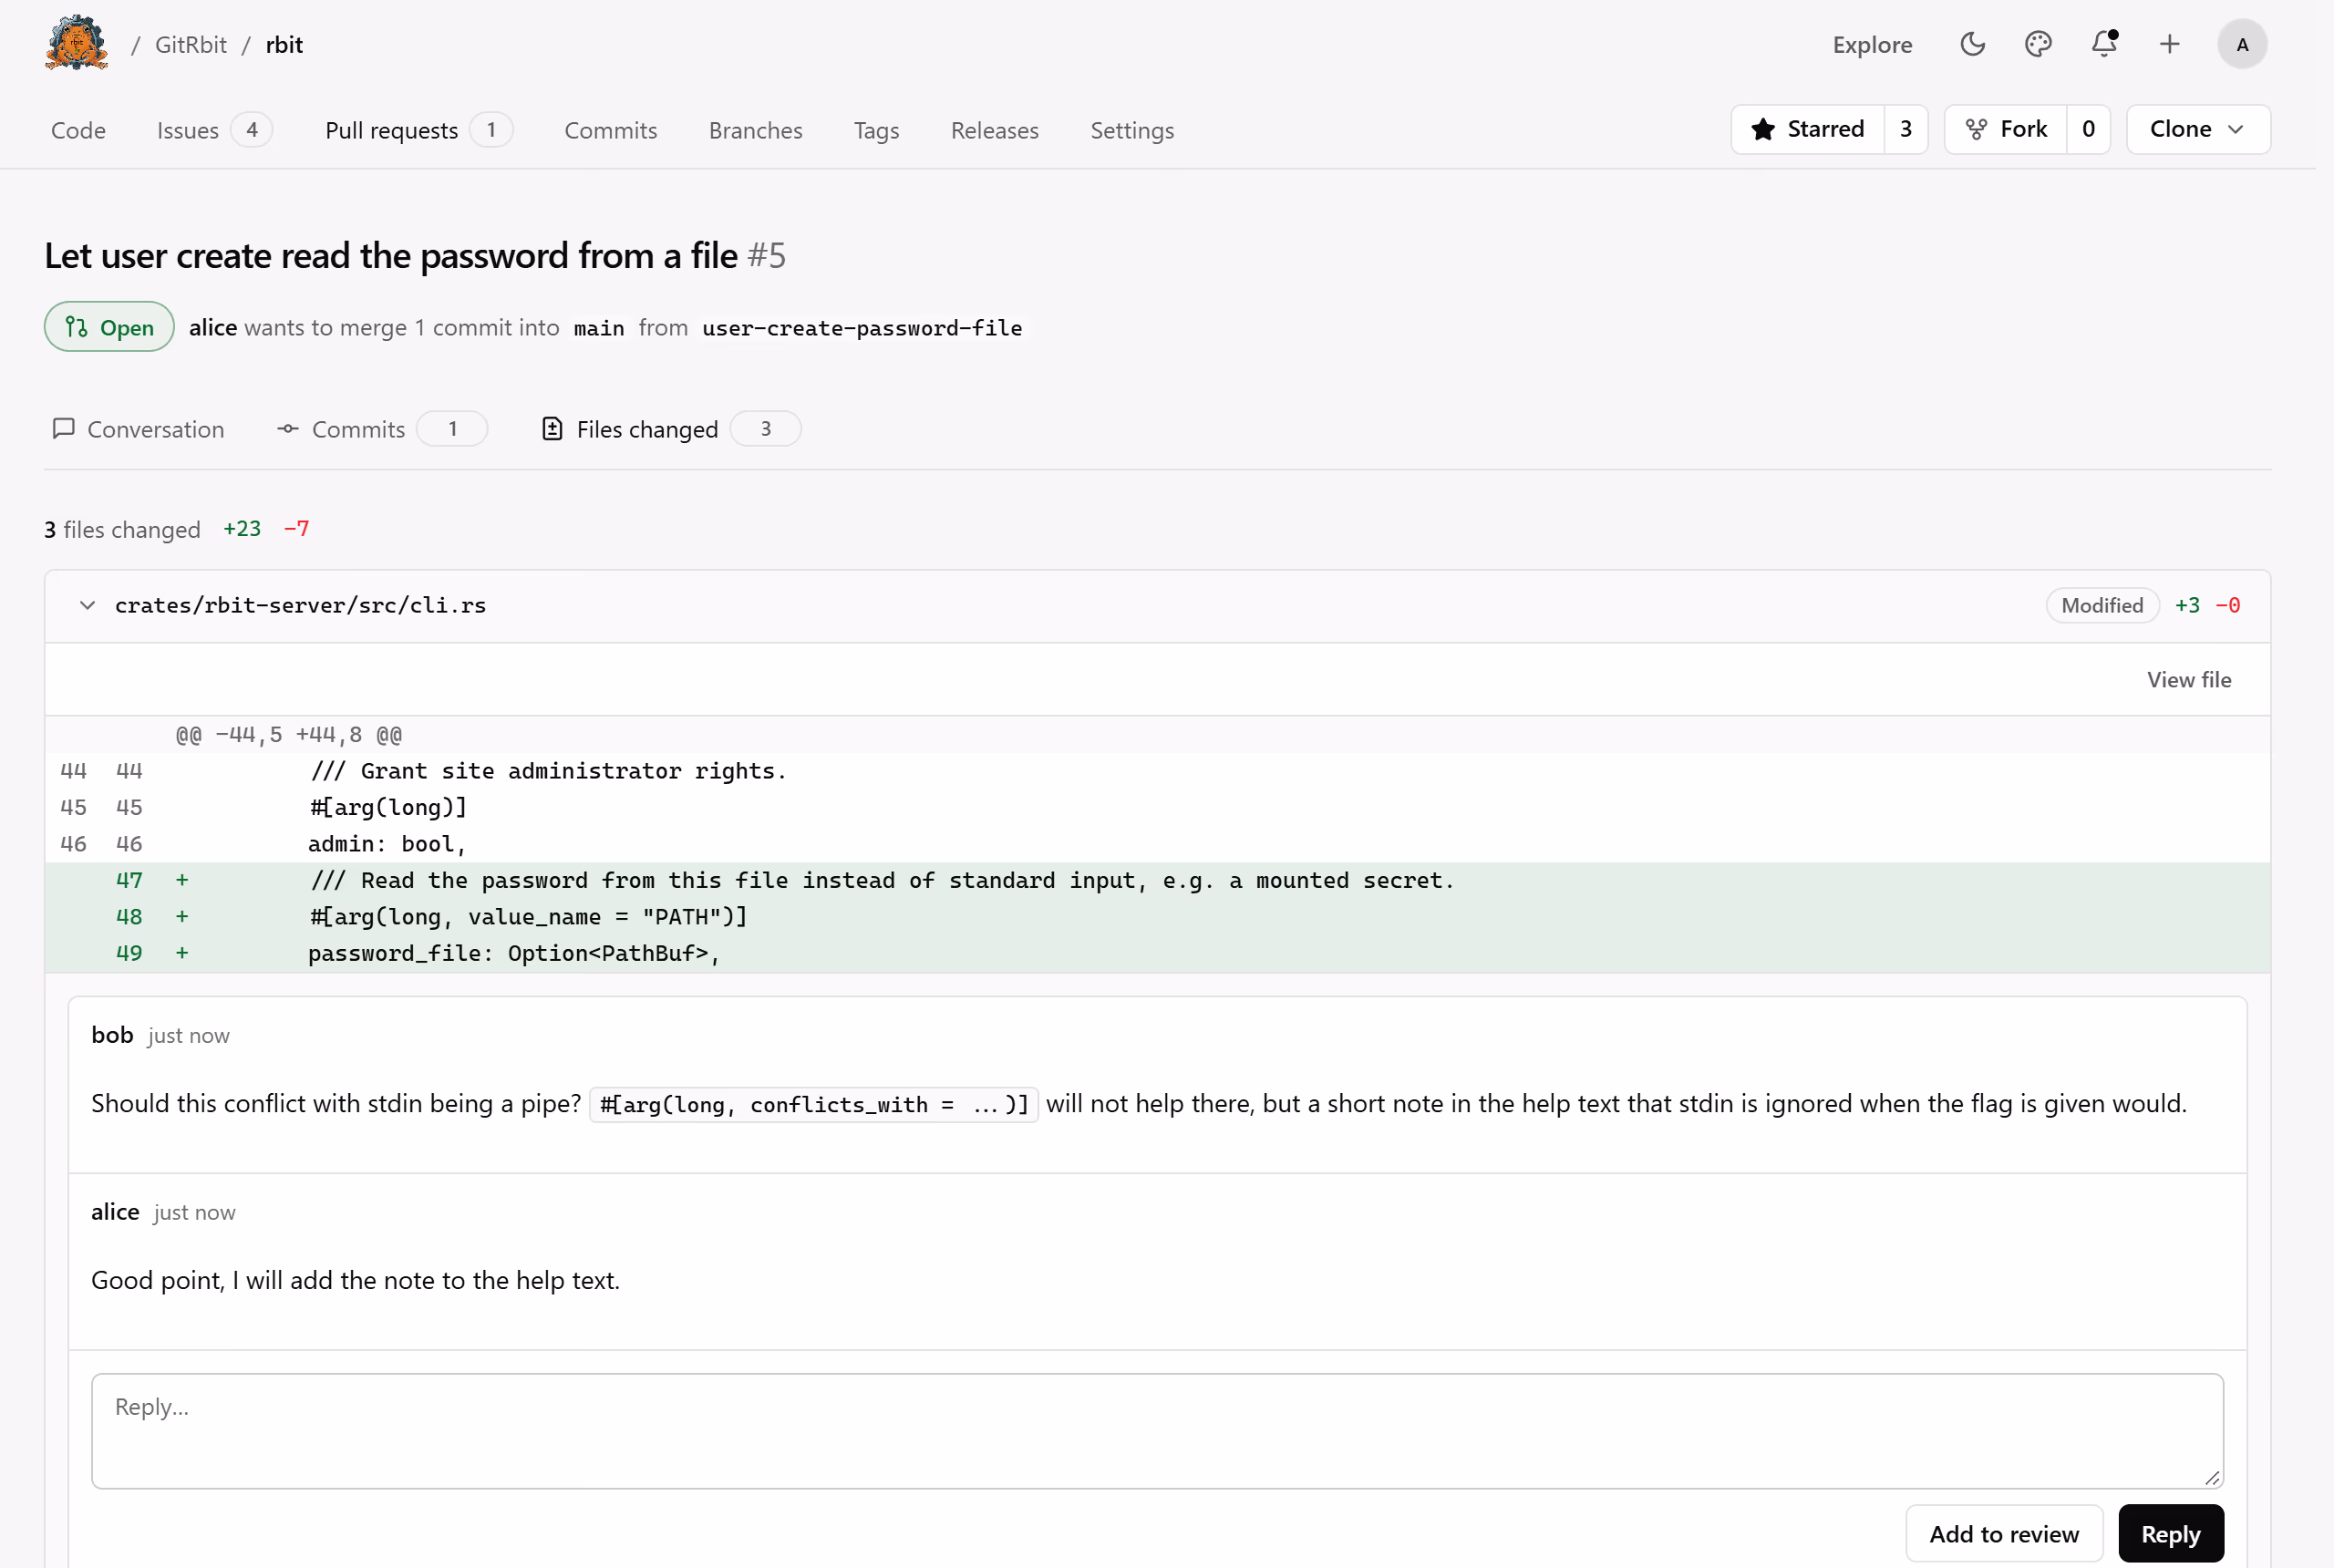Click the plus create-new icon

click(2169, 44)
